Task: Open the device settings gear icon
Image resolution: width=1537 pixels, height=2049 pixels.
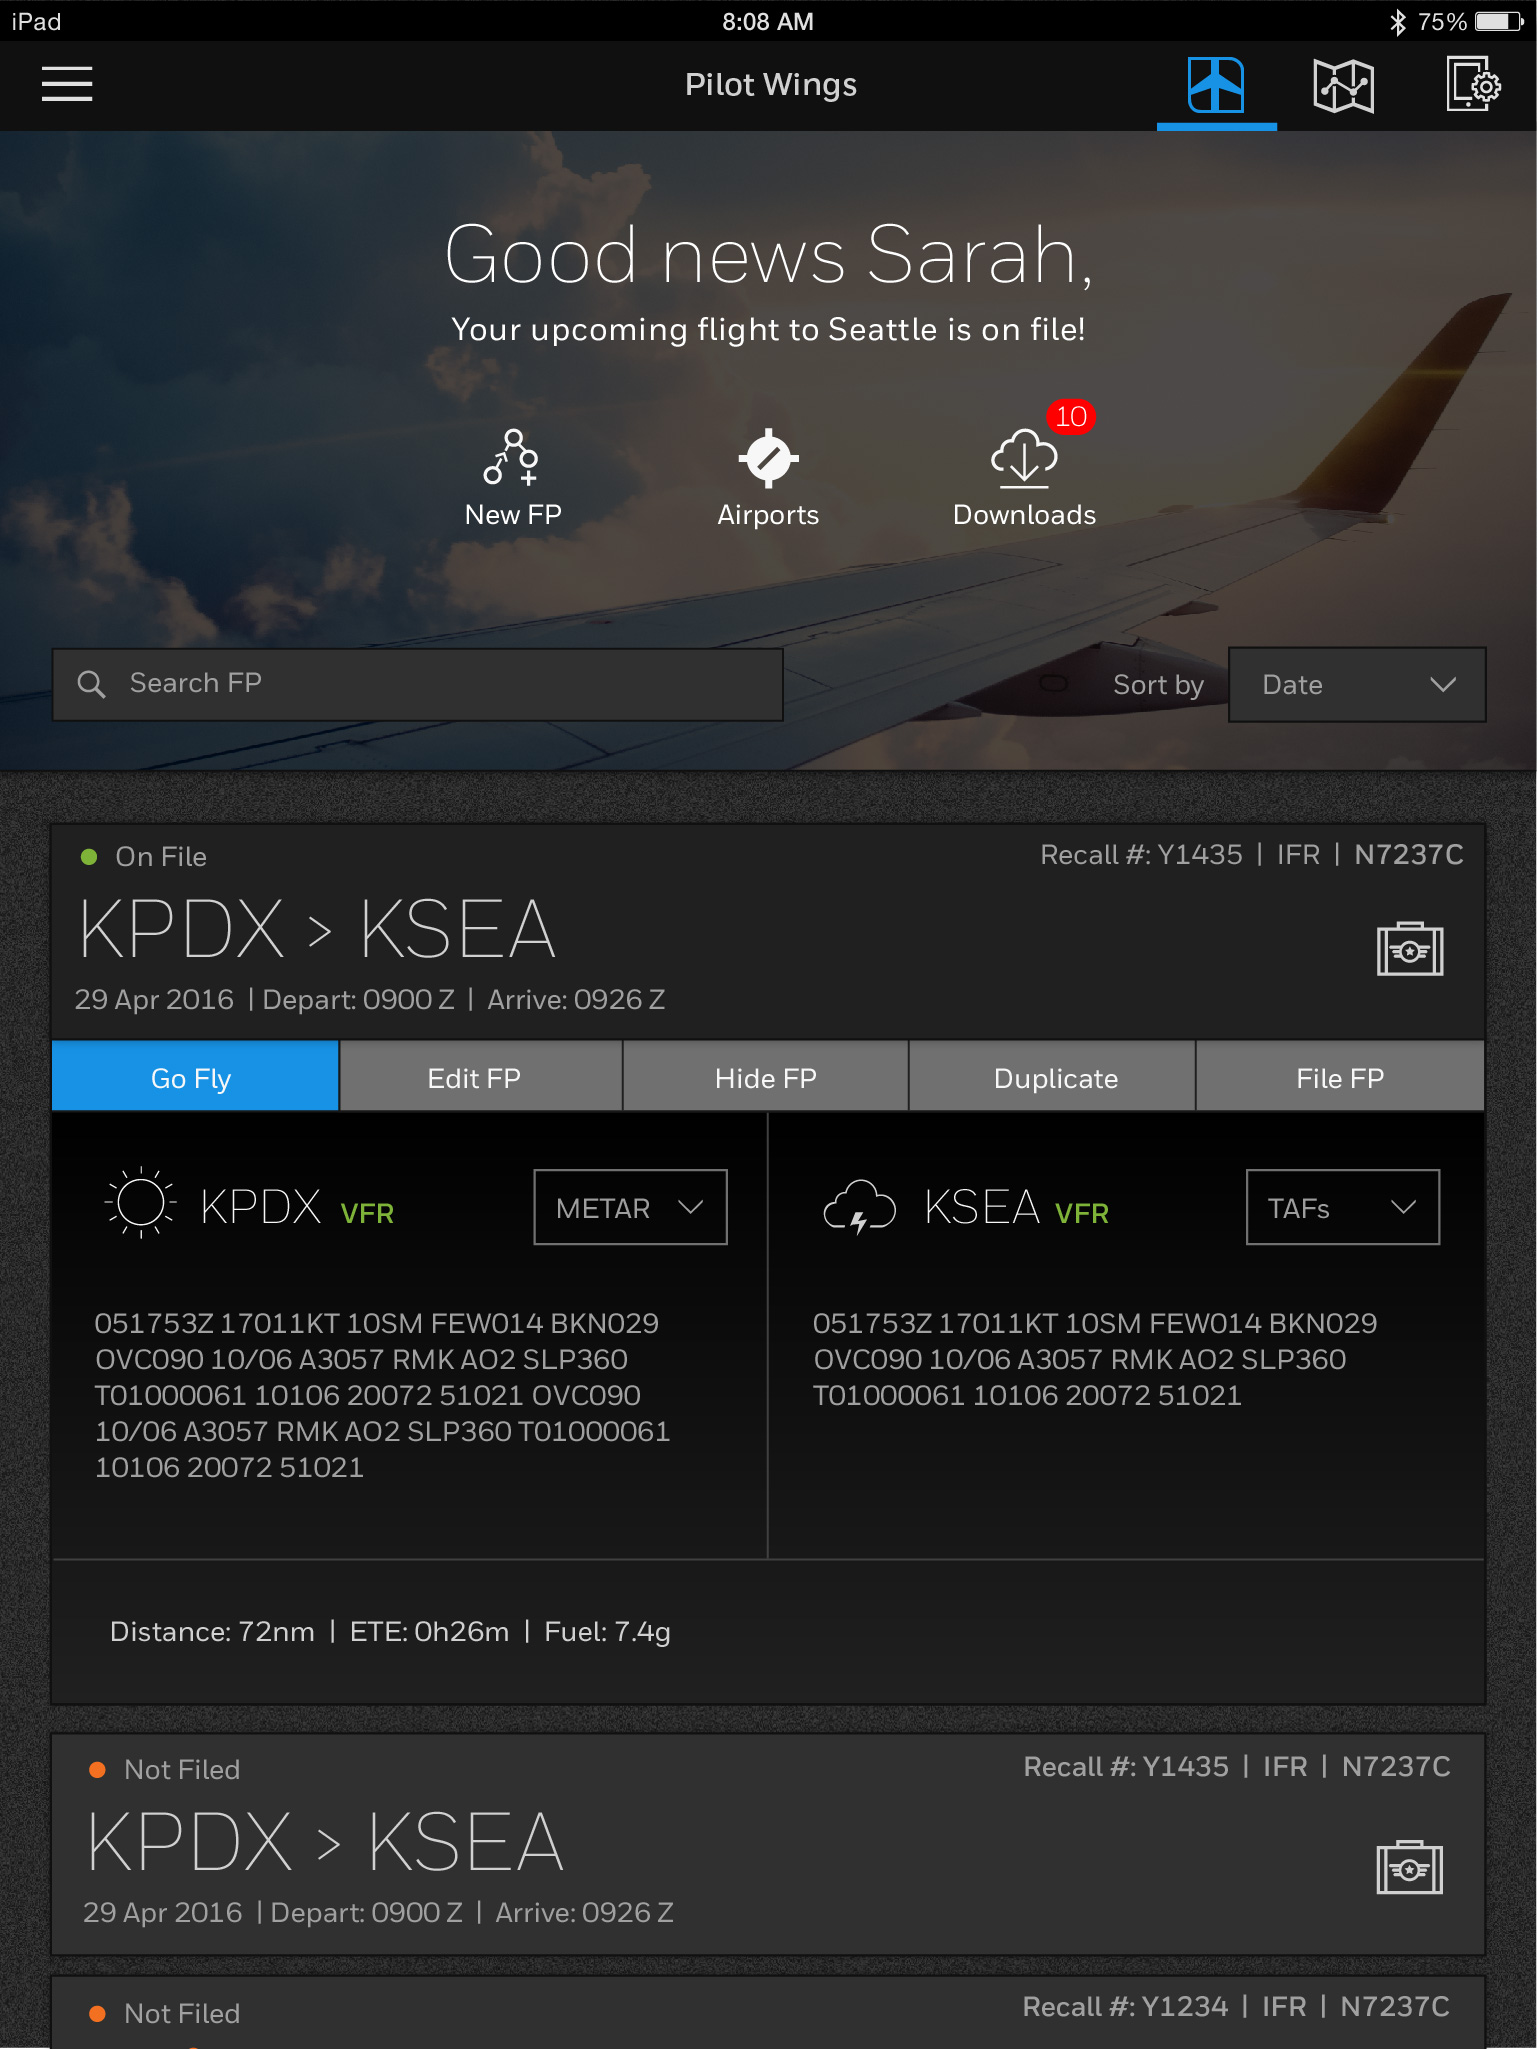Action: click(1473, 85)
